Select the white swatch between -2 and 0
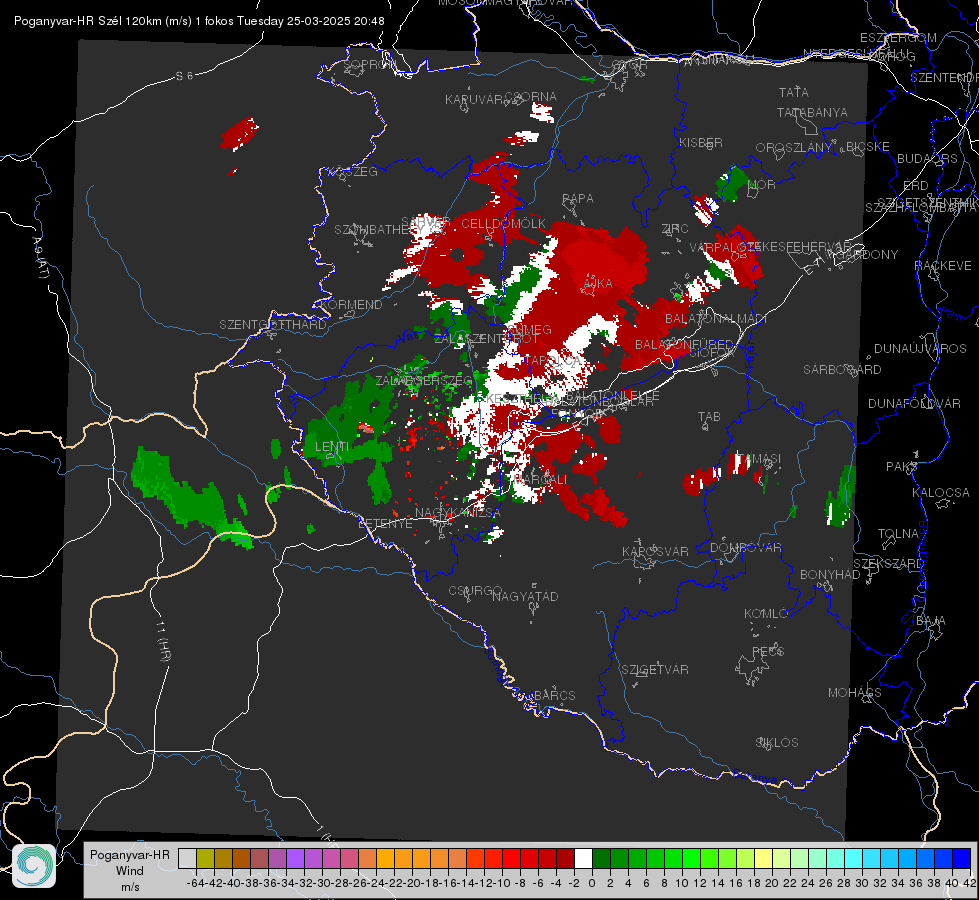This screenshot has width=979, height=900. click(x=583, y=858)
